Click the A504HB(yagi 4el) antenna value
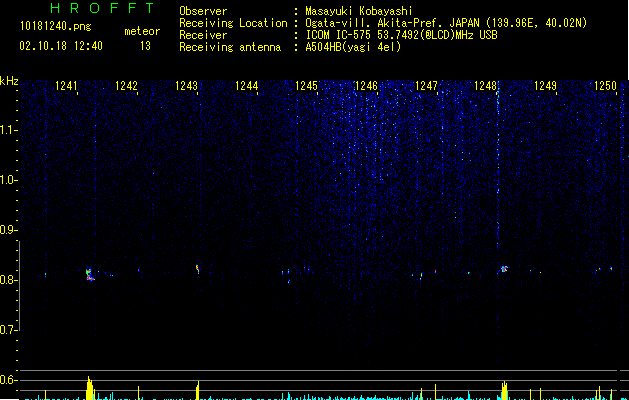The width and height of the screenshot is (629, 400). (x=353, y=47)
